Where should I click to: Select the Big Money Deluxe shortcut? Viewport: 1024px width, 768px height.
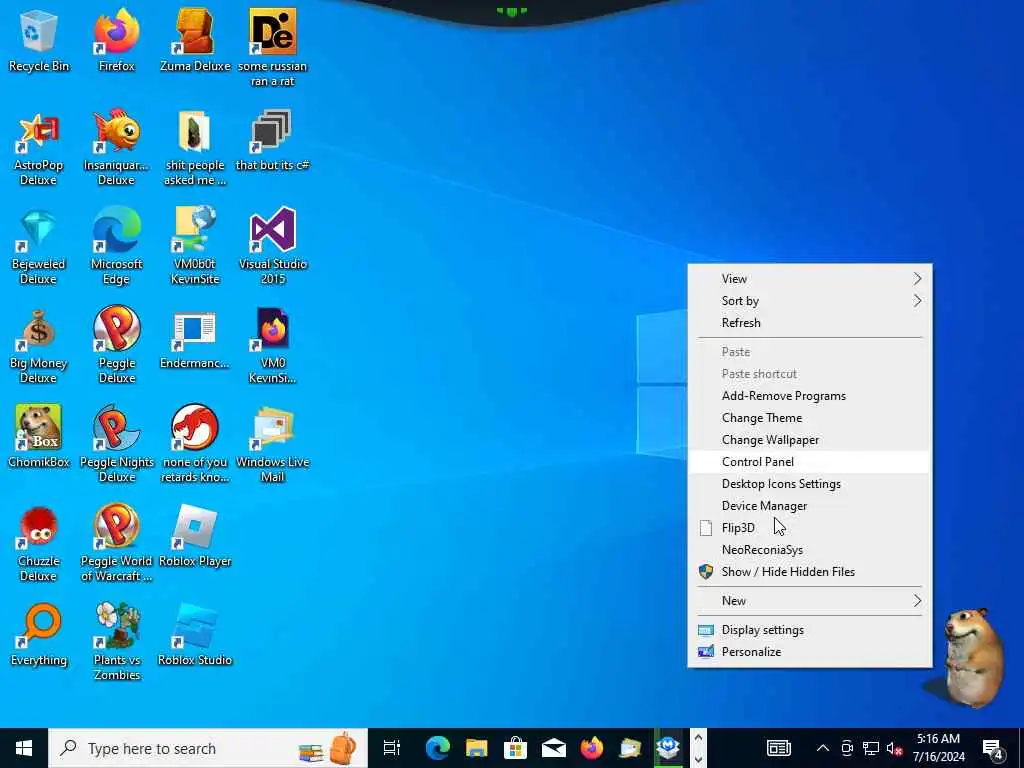click(39, 345)
